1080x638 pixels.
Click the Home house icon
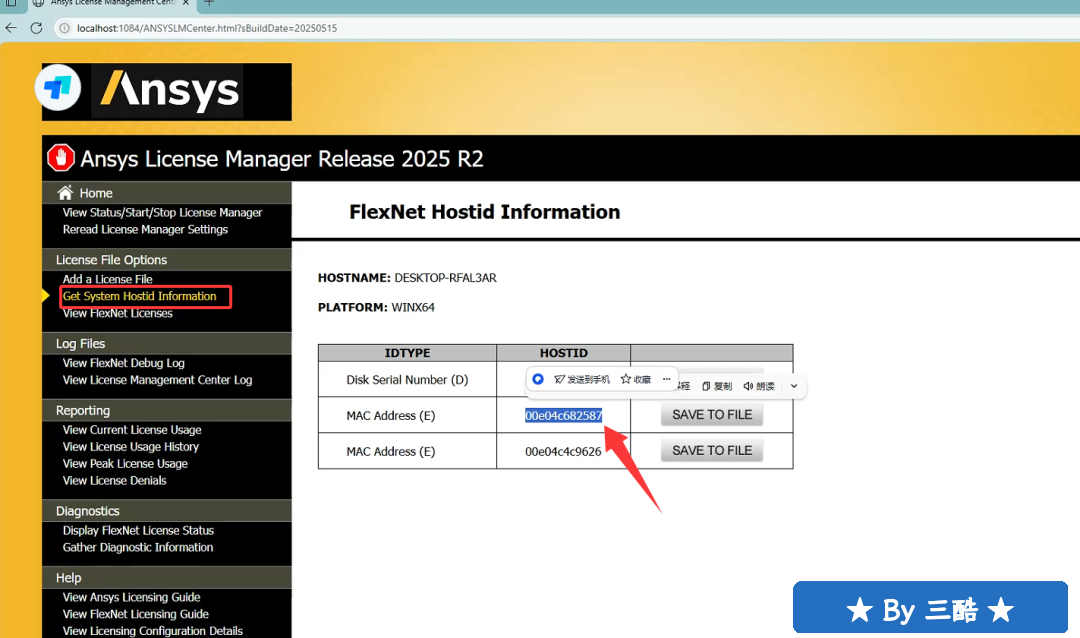coord(65,192)
